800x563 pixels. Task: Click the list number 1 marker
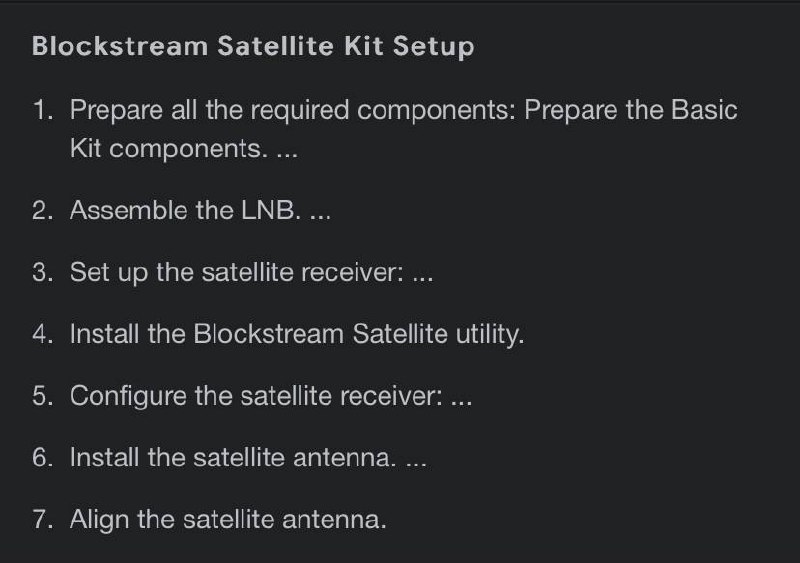tap(43, 110)
